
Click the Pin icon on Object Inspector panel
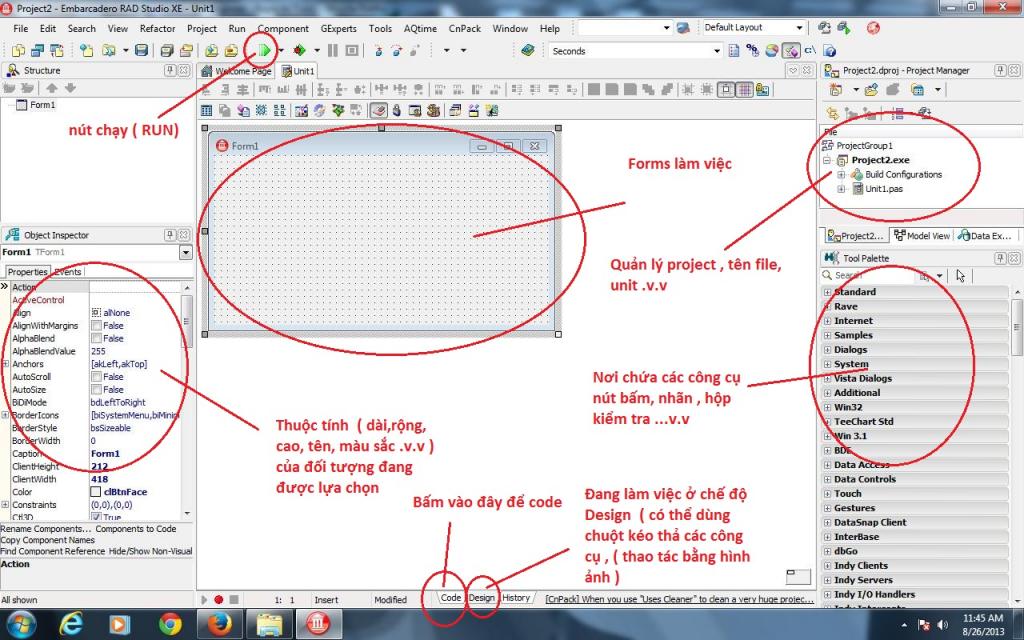pos(170,234)
